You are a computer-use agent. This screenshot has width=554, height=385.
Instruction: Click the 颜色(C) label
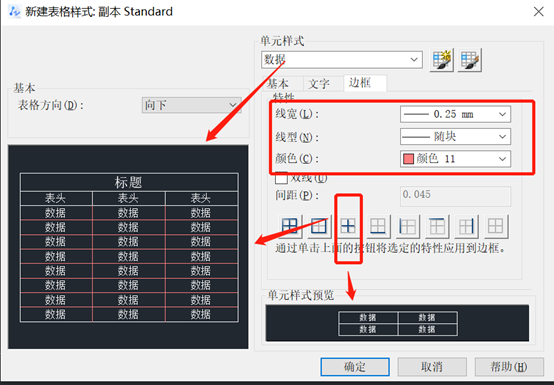tap(297, 159)
